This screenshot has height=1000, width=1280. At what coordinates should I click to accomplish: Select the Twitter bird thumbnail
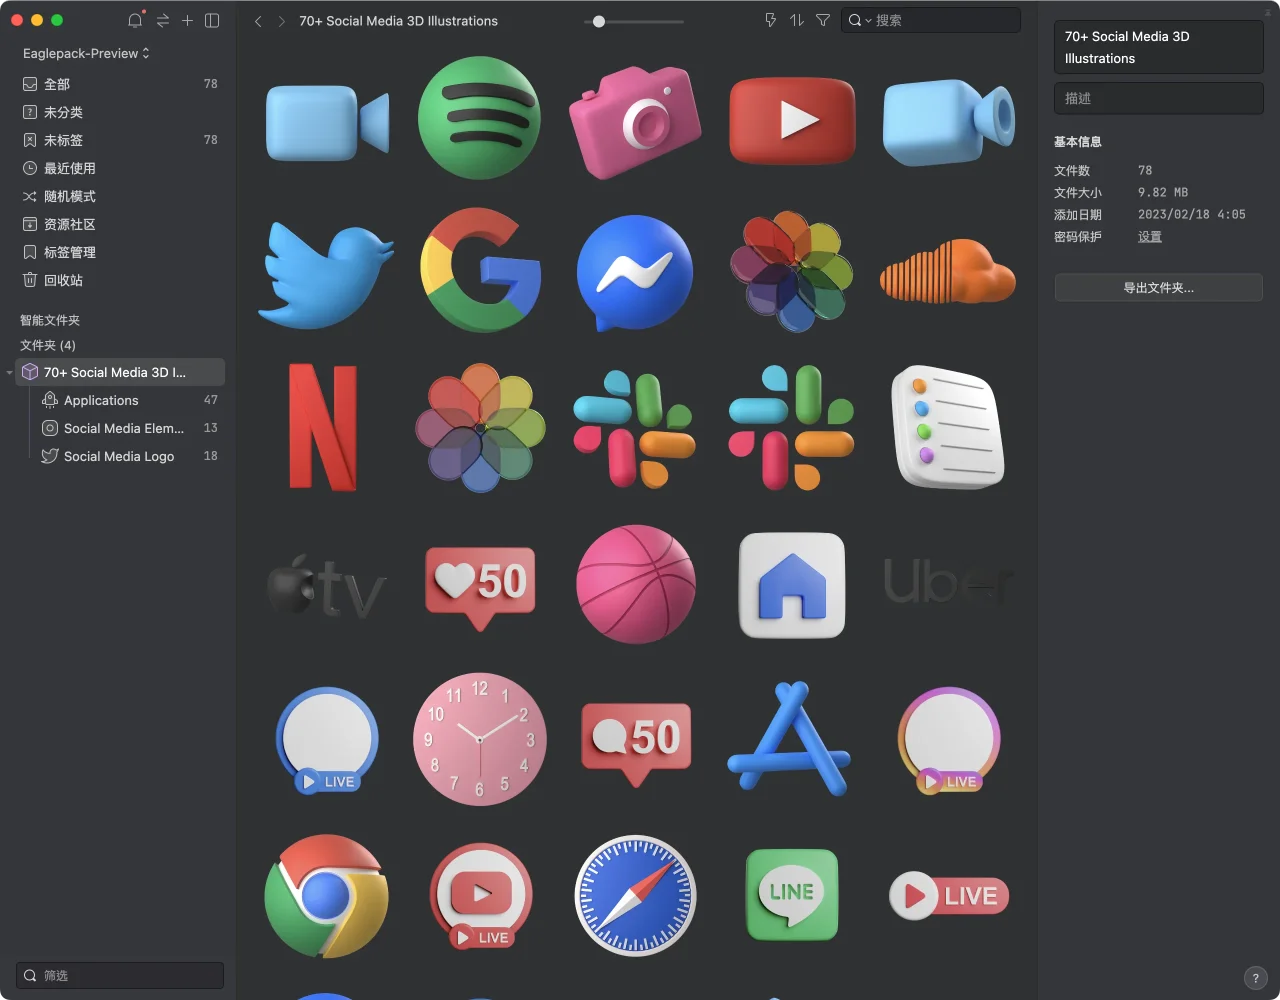[x=327, y=275]
